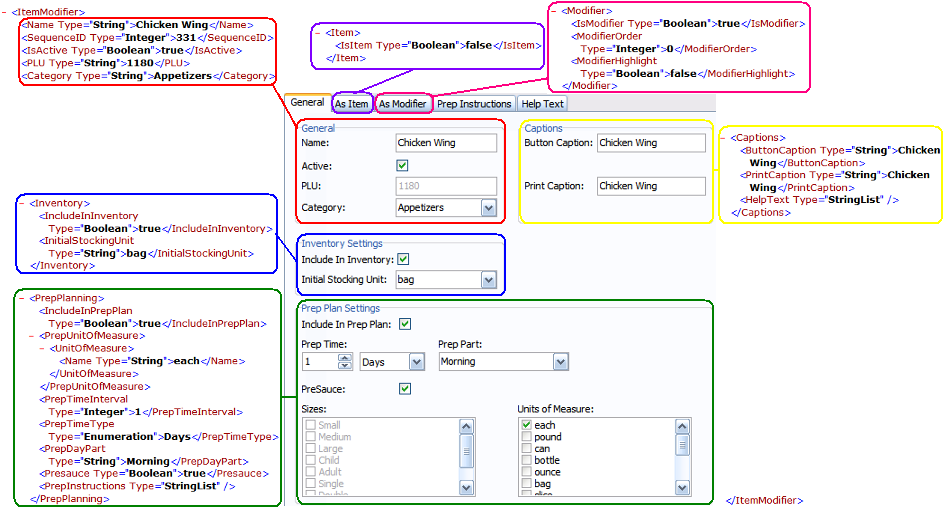Enable the bottle unit of measure
Image resolution: width=944 pixels, height=509 pixels.
526,461
